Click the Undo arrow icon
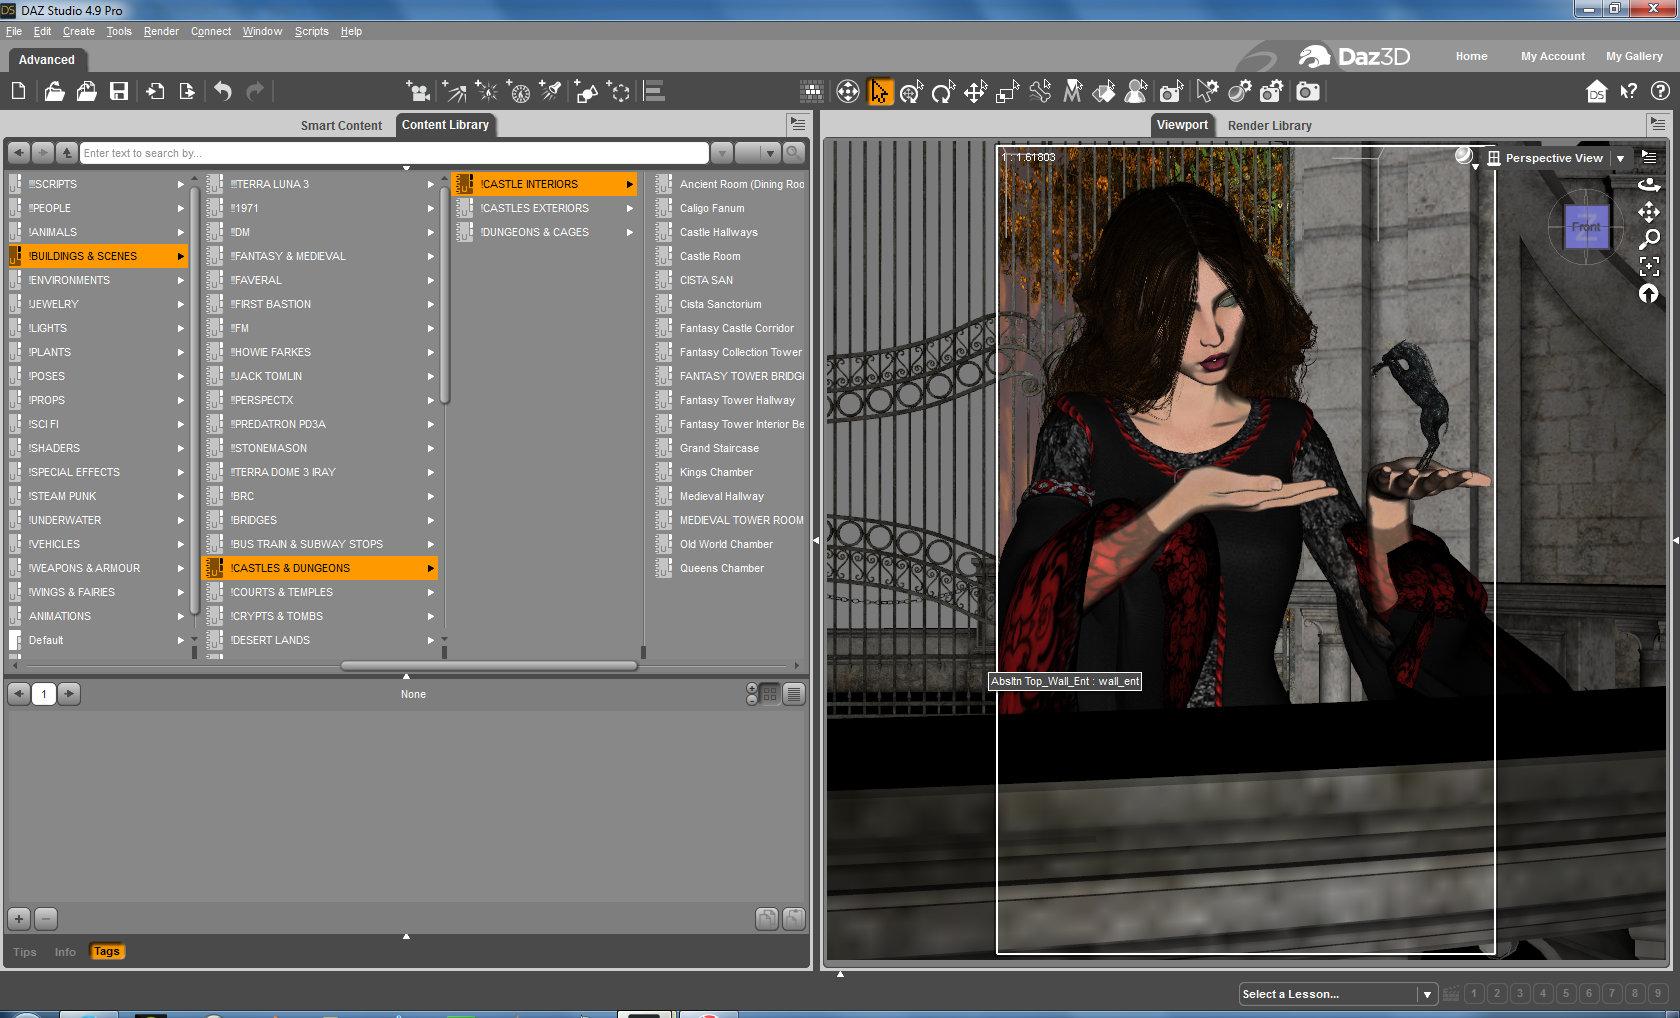1680x1018 pixels. [222, 92]
